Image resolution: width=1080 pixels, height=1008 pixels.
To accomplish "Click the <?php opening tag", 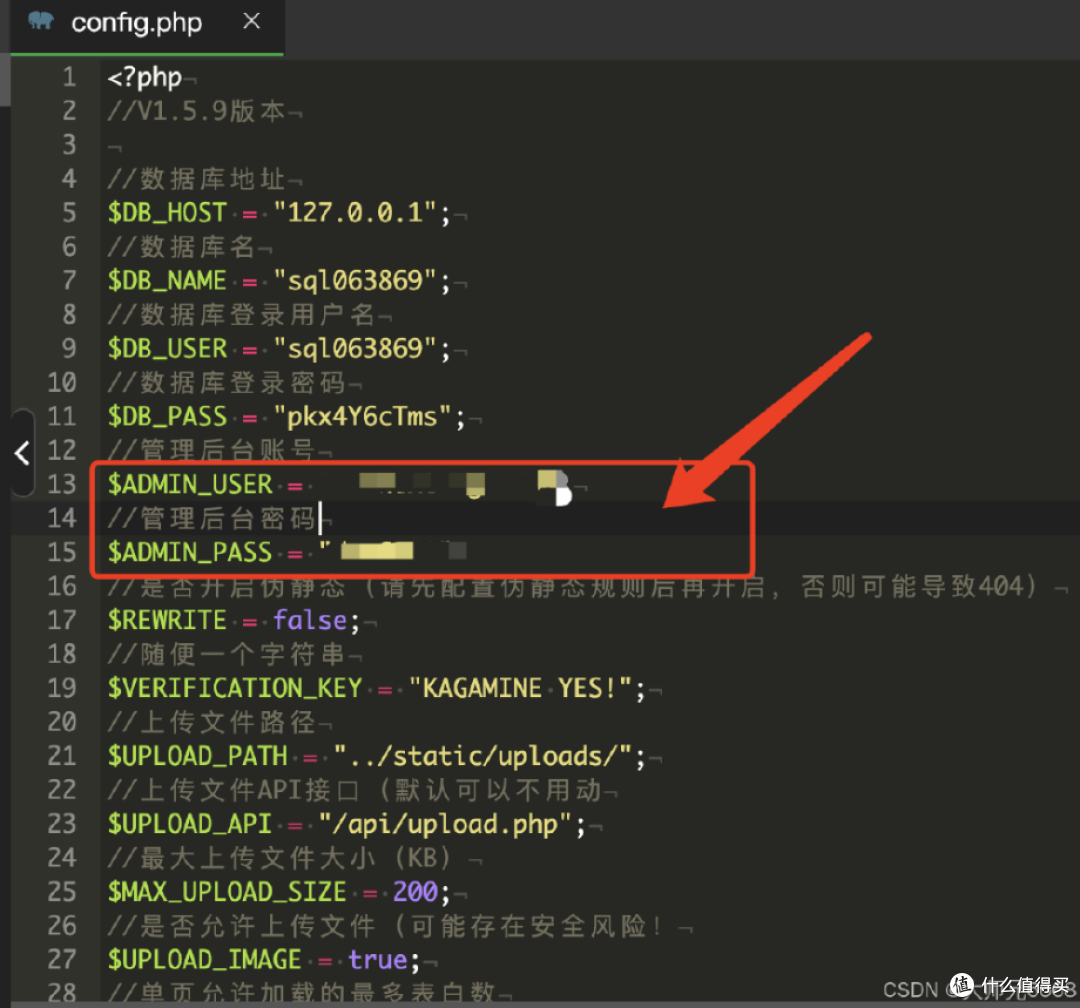I will click(x=145, y=77).
